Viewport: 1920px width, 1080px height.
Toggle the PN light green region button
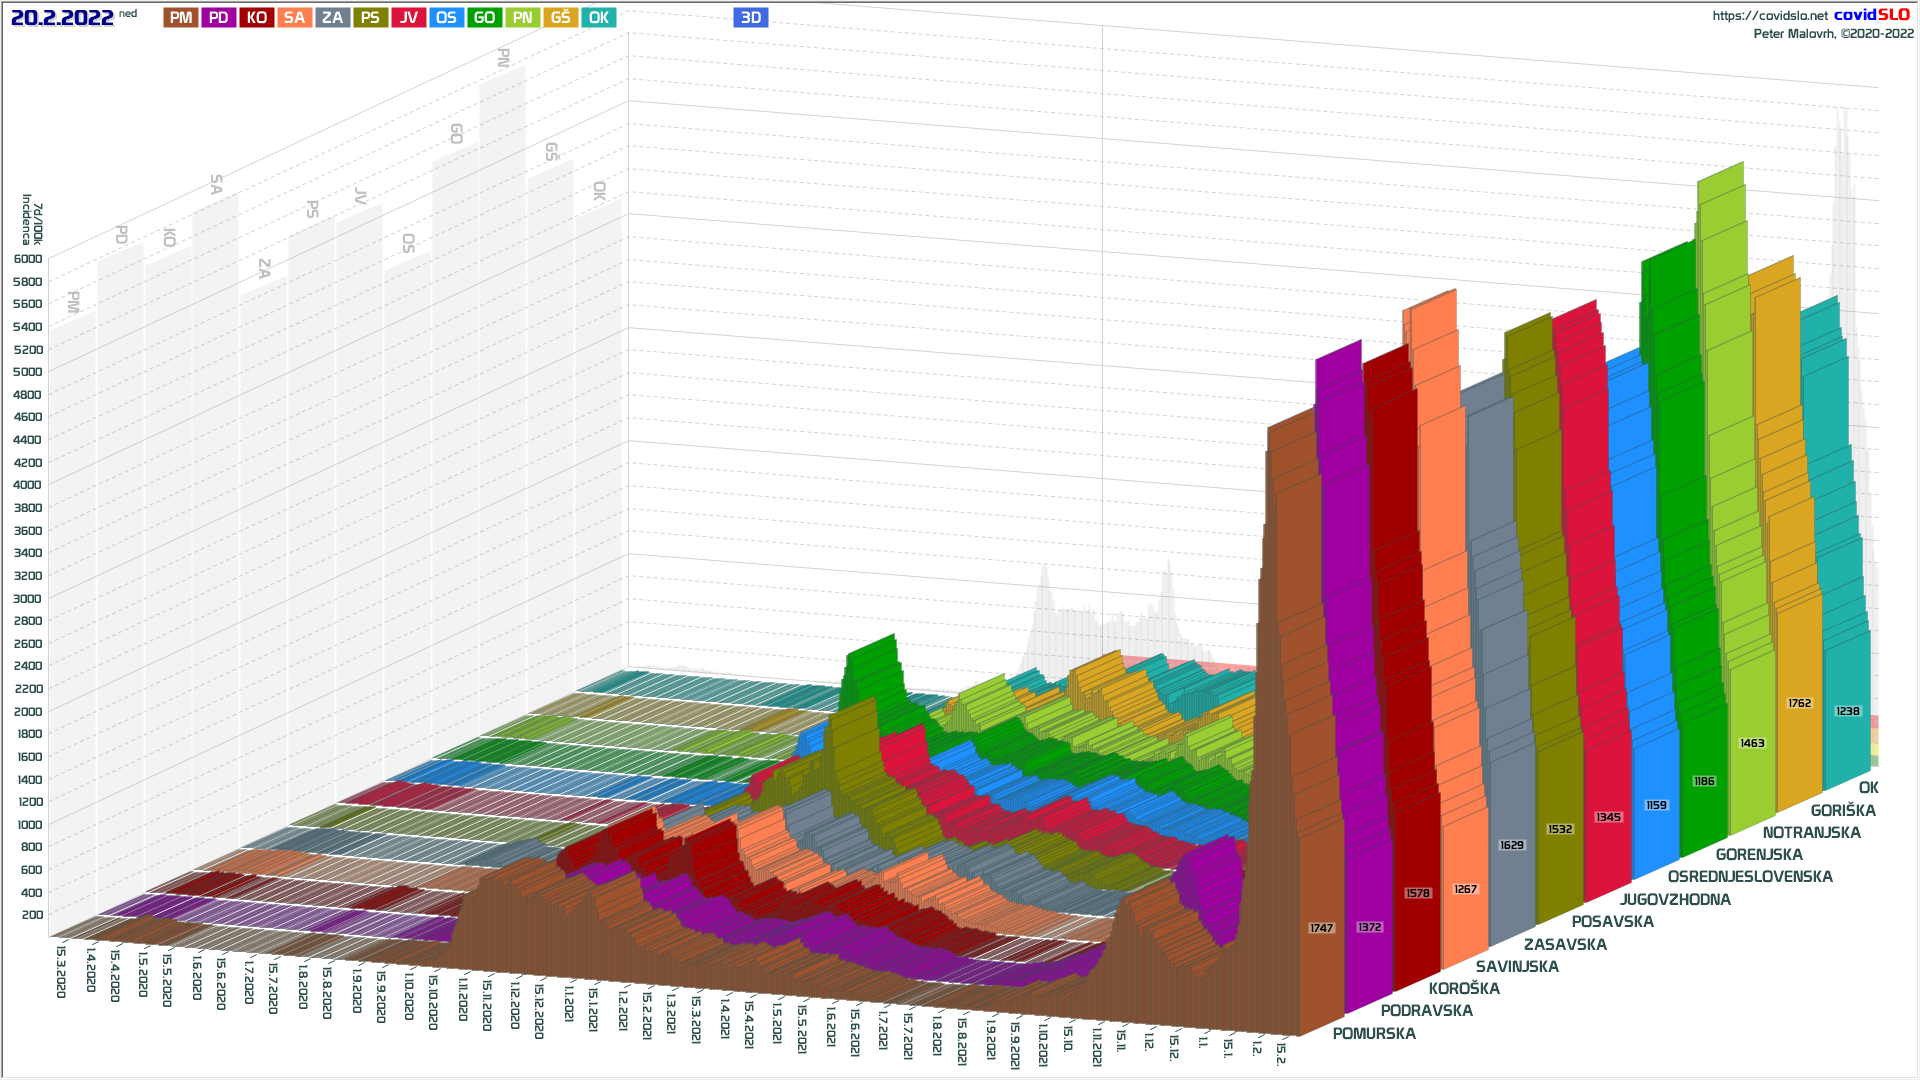[x=522, y=18]
